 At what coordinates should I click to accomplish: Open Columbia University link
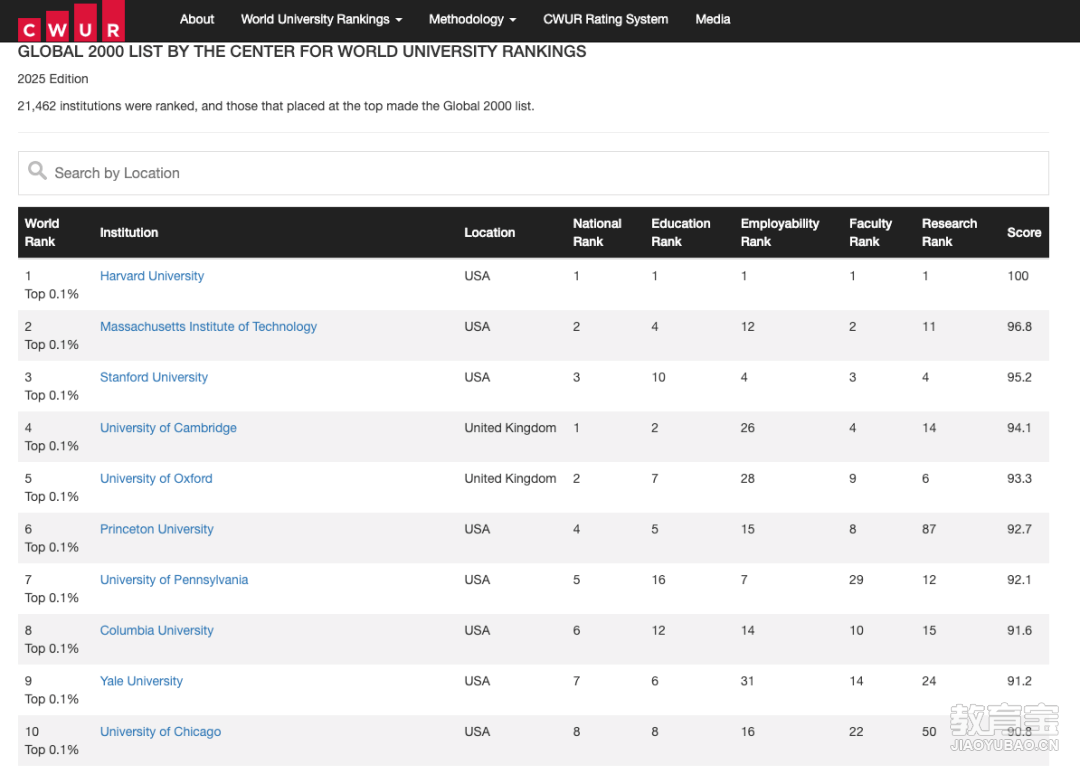tap(157, 630)
